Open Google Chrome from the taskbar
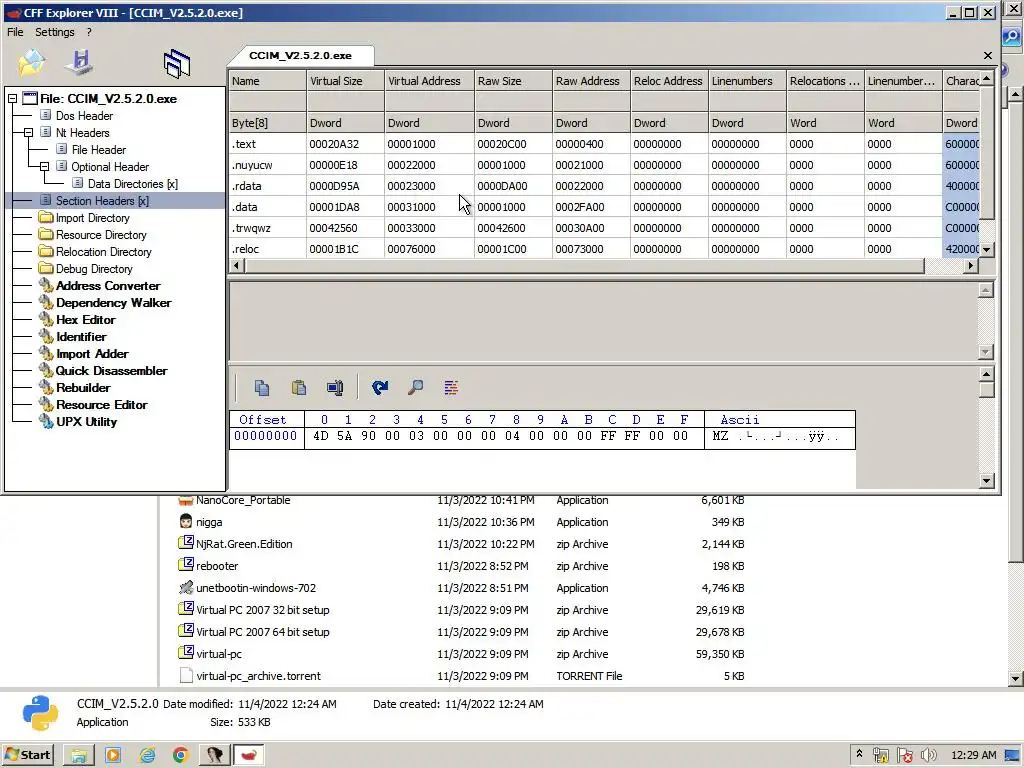The image size is (1024, 768). point(181,756)
